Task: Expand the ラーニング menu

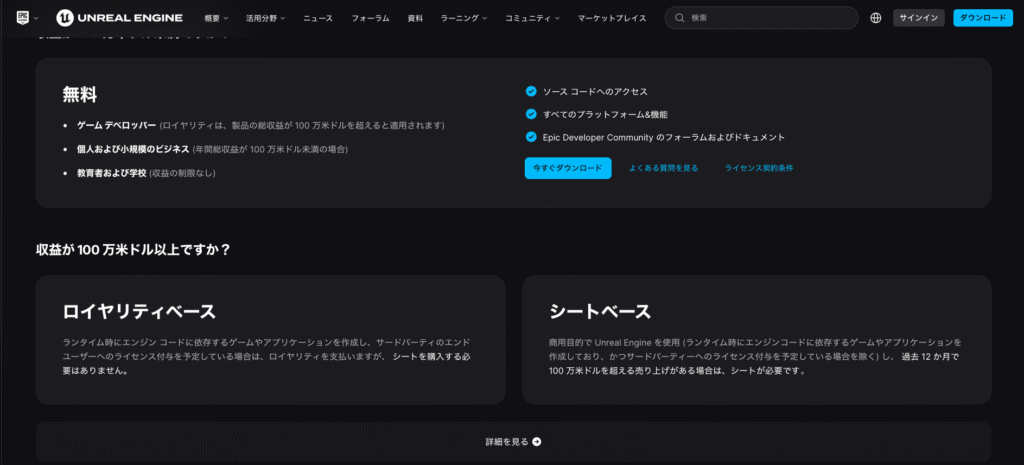Action: 464,18
